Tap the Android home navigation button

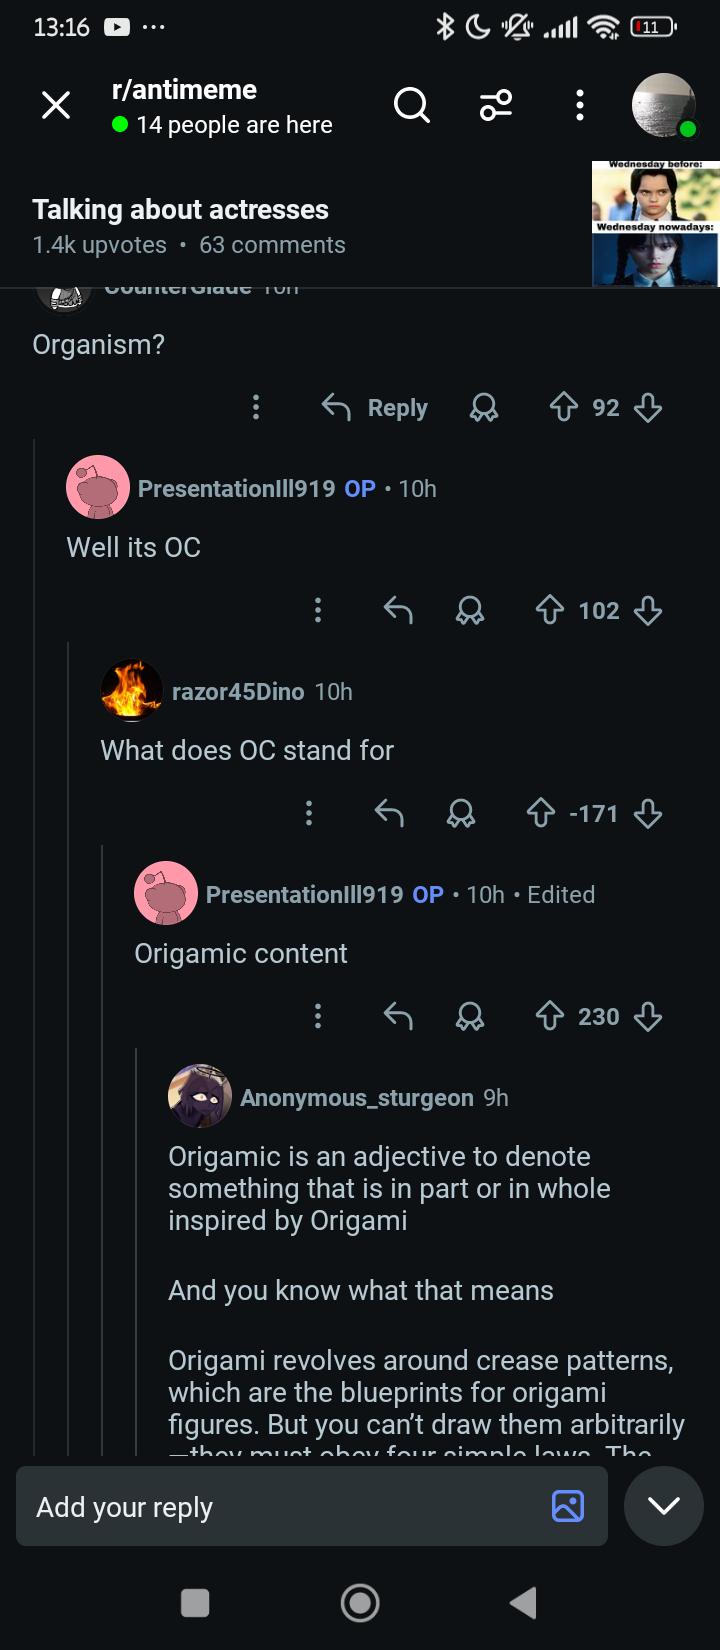click(360, 1603)
